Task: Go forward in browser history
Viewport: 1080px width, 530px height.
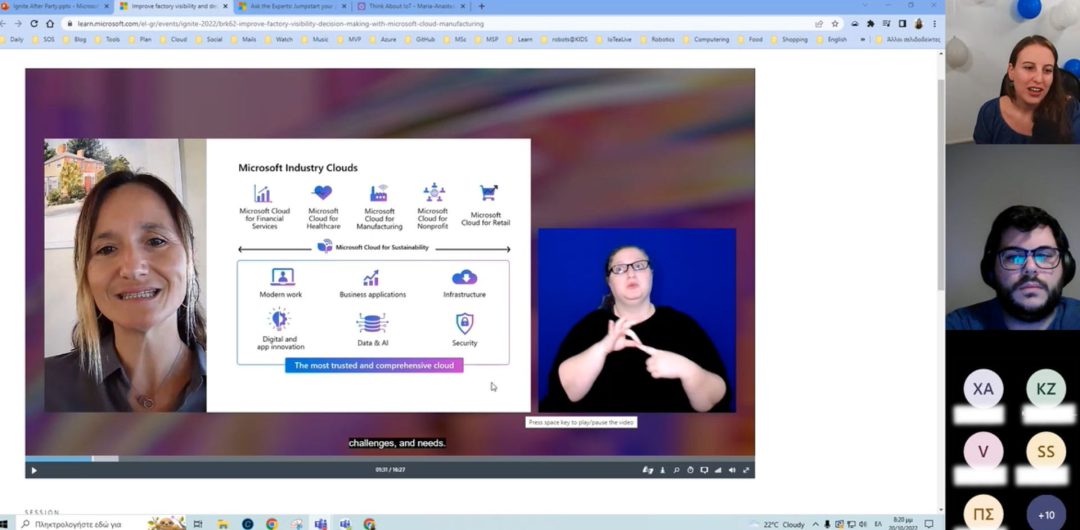Action: pos(18,23)
